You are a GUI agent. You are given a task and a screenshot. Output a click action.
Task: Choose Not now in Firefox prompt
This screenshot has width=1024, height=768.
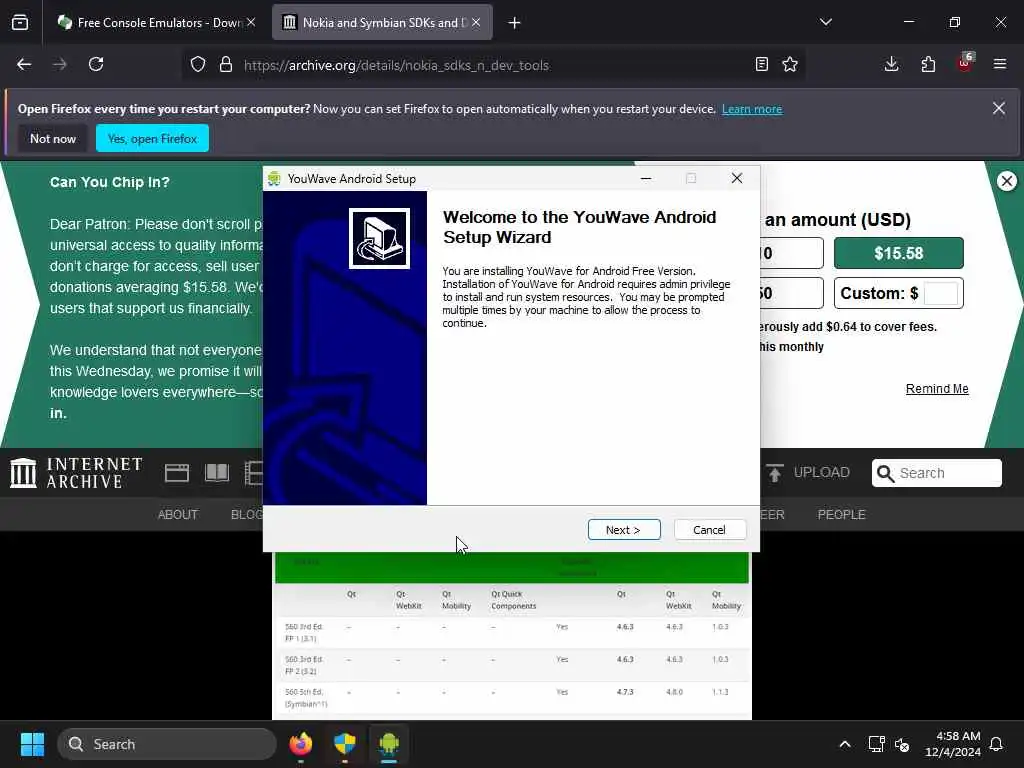(x=53, y=138)
